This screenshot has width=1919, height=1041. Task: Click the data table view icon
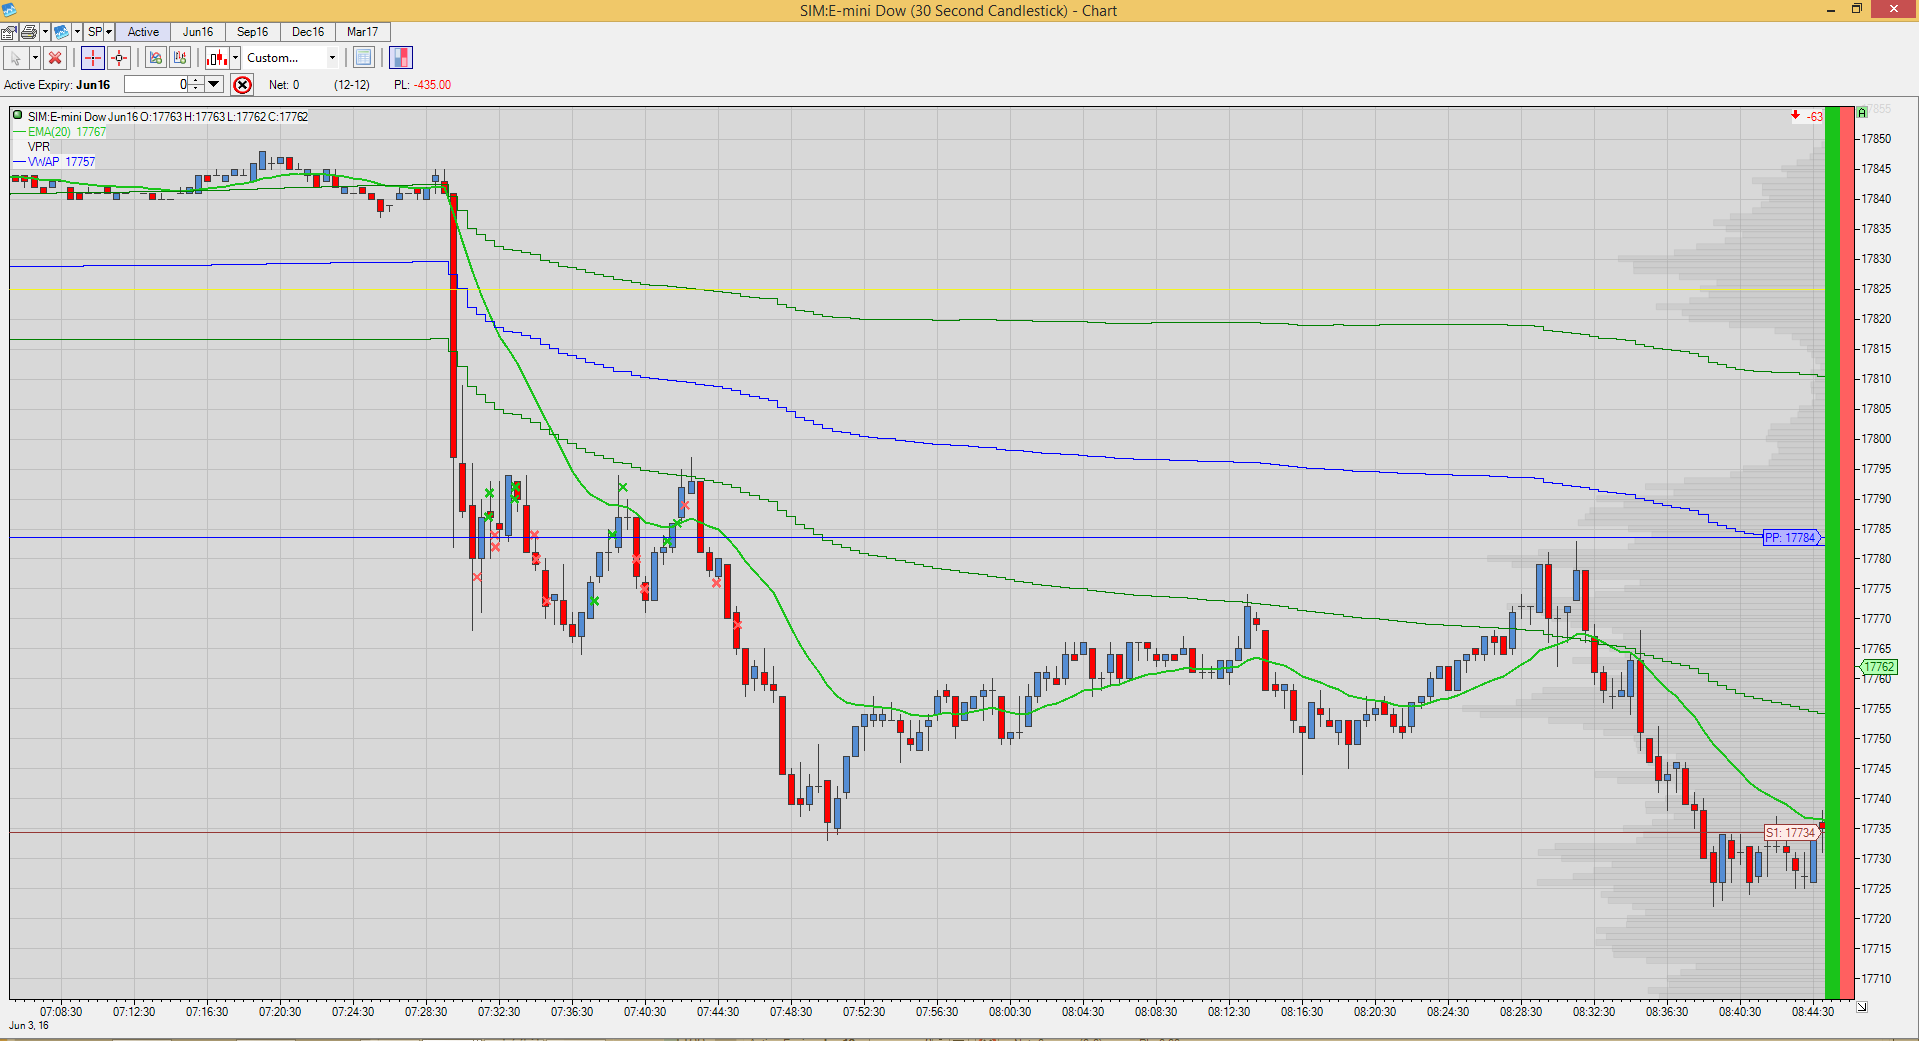364,58
